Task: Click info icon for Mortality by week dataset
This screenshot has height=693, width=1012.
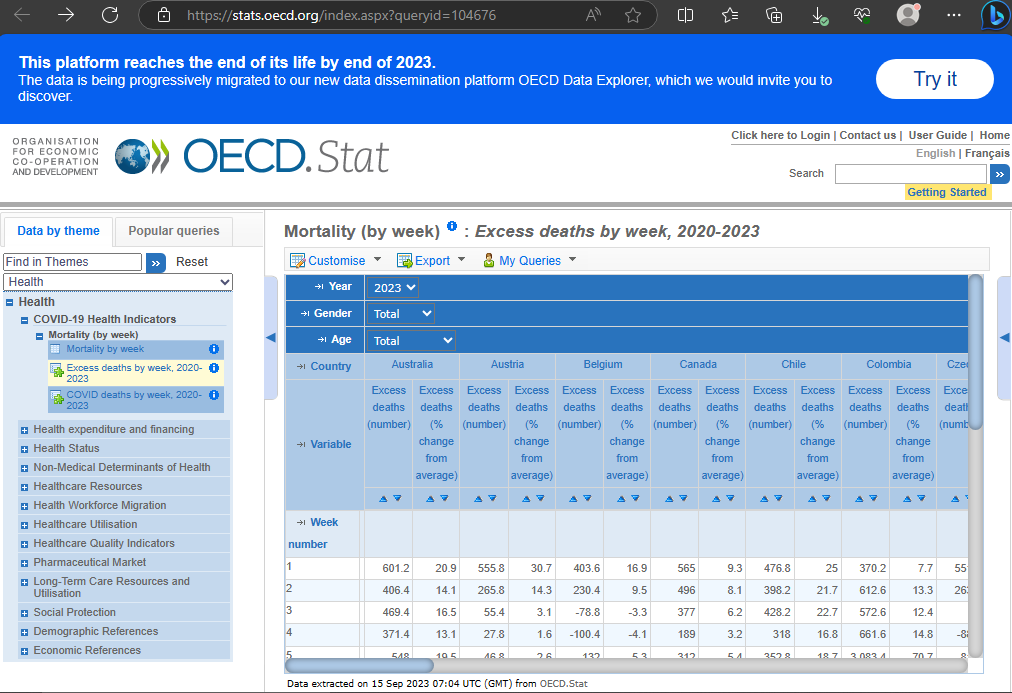Action: (214, 349)
